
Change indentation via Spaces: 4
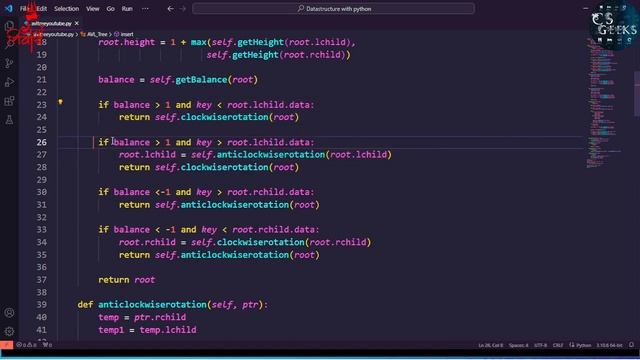518,345
